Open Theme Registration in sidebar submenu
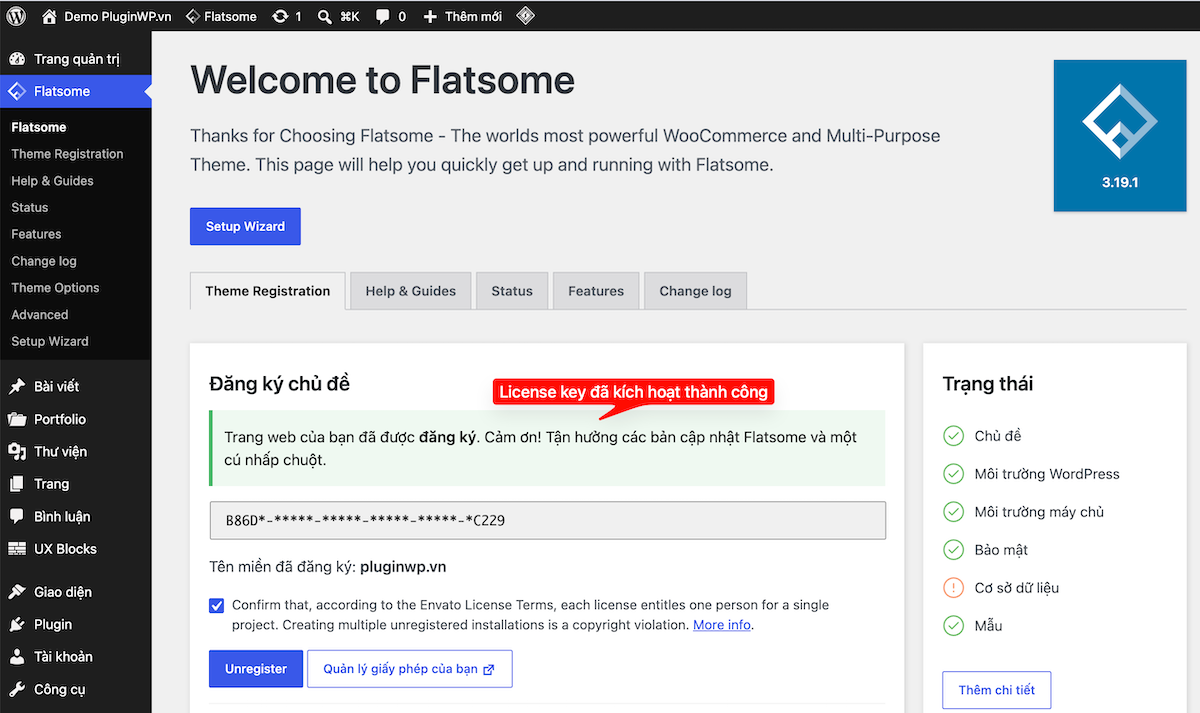Viewport: 1200px width, 713px height. (x=67, y=154)
